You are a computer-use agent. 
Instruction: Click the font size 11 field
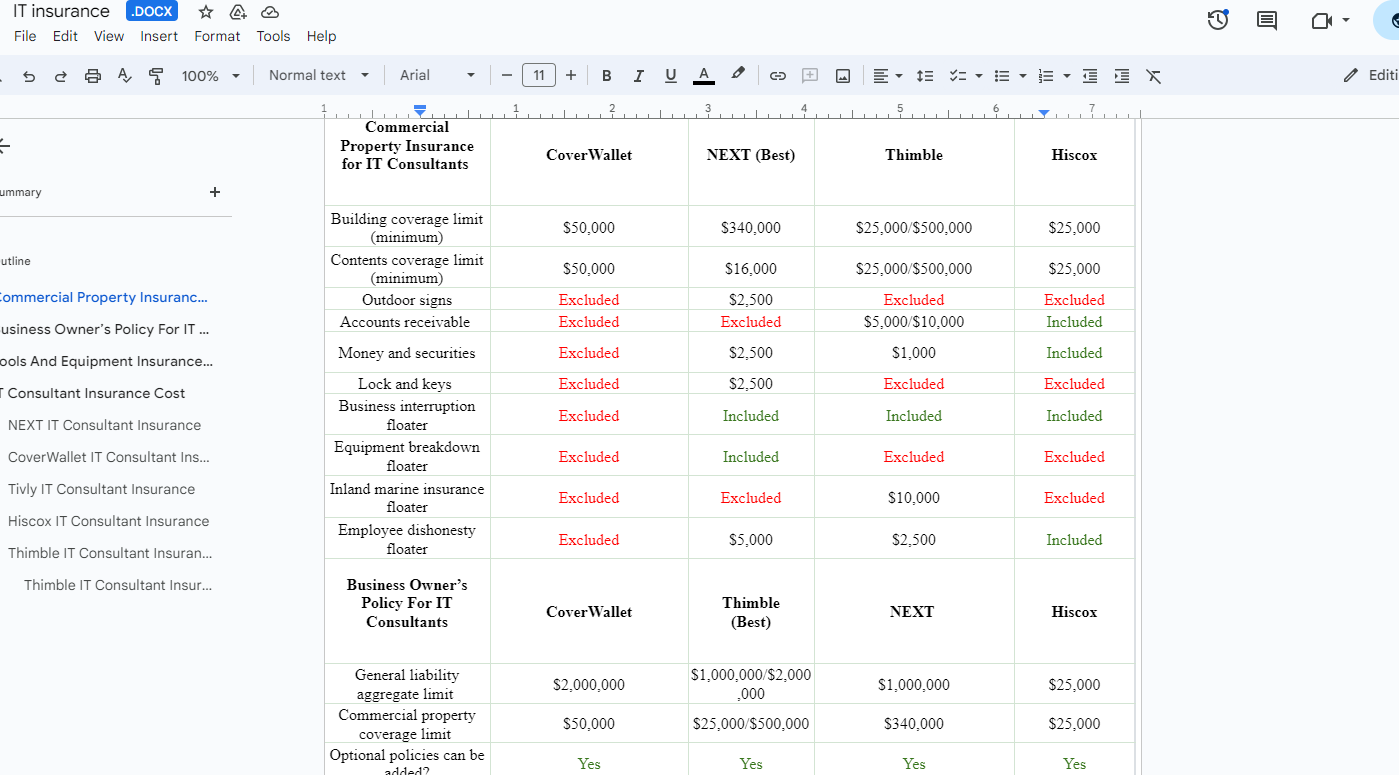[x=539, y=76]
